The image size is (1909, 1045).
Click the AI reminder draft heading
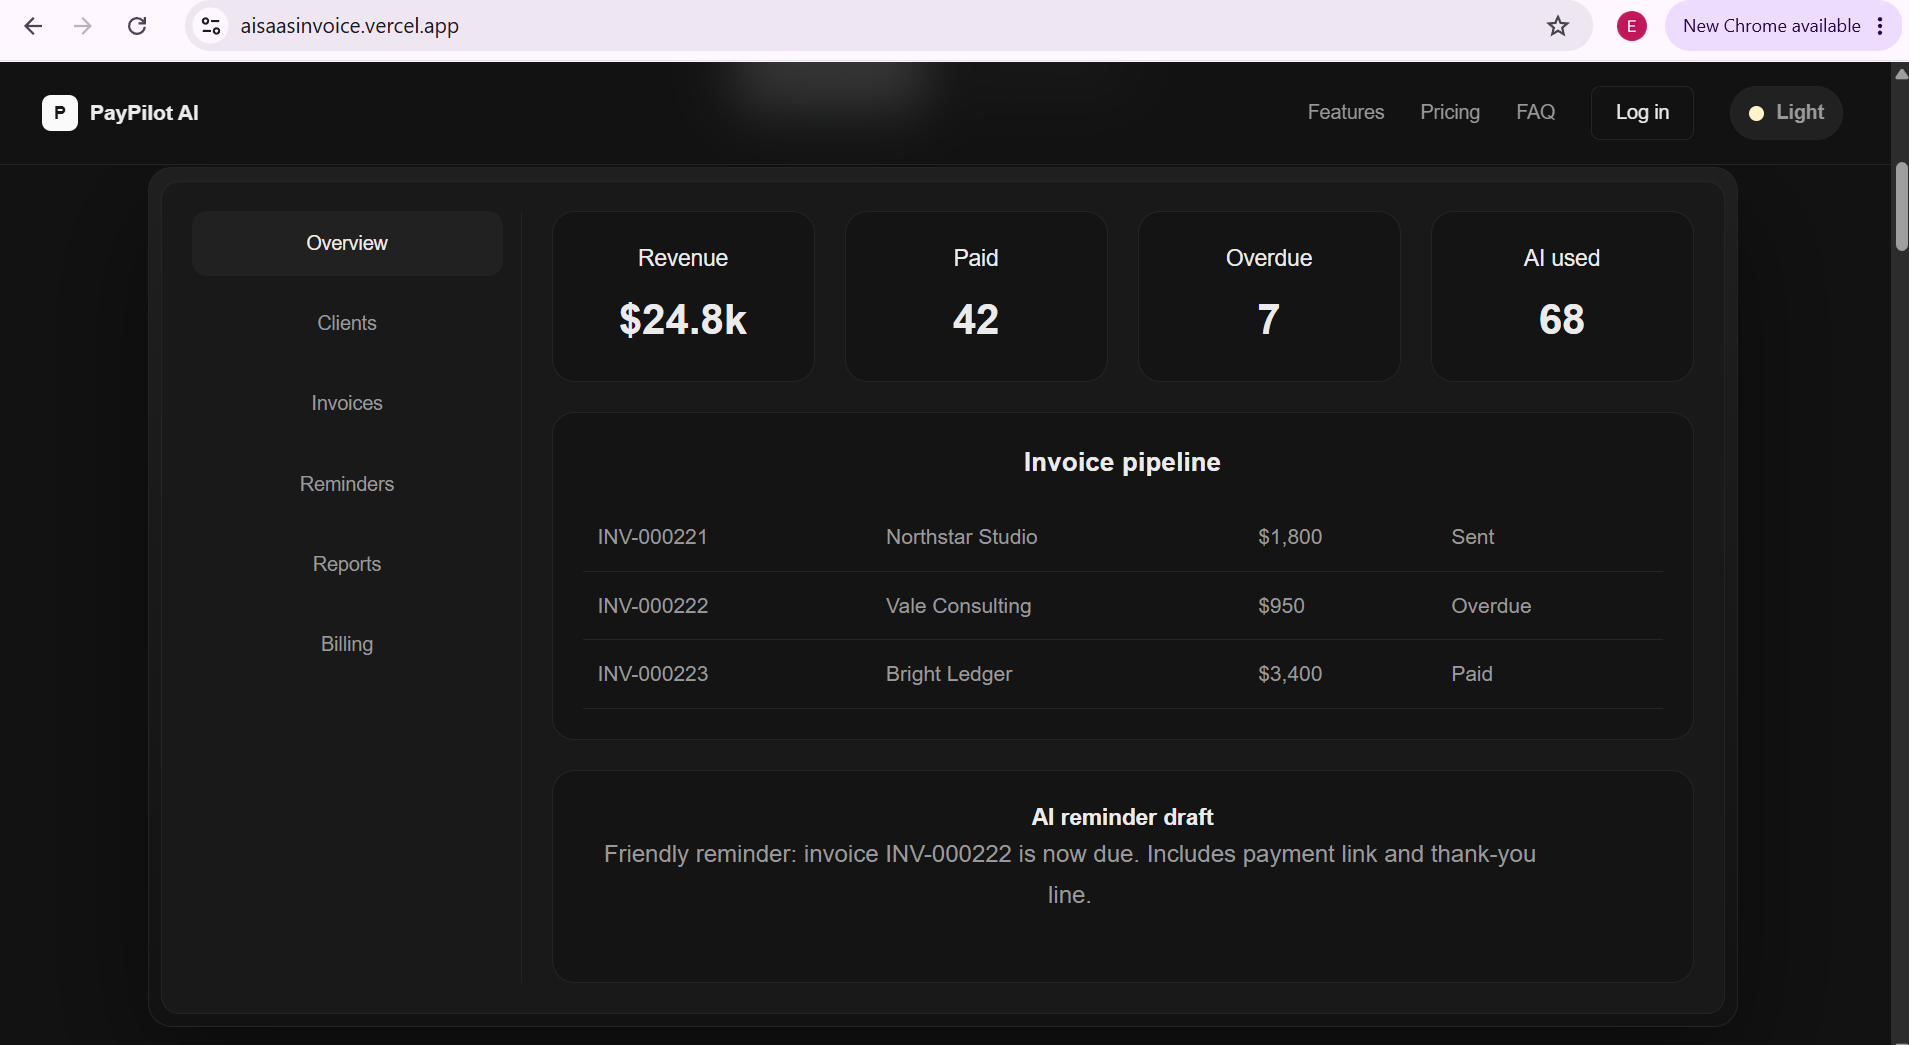coord(1122,817)
